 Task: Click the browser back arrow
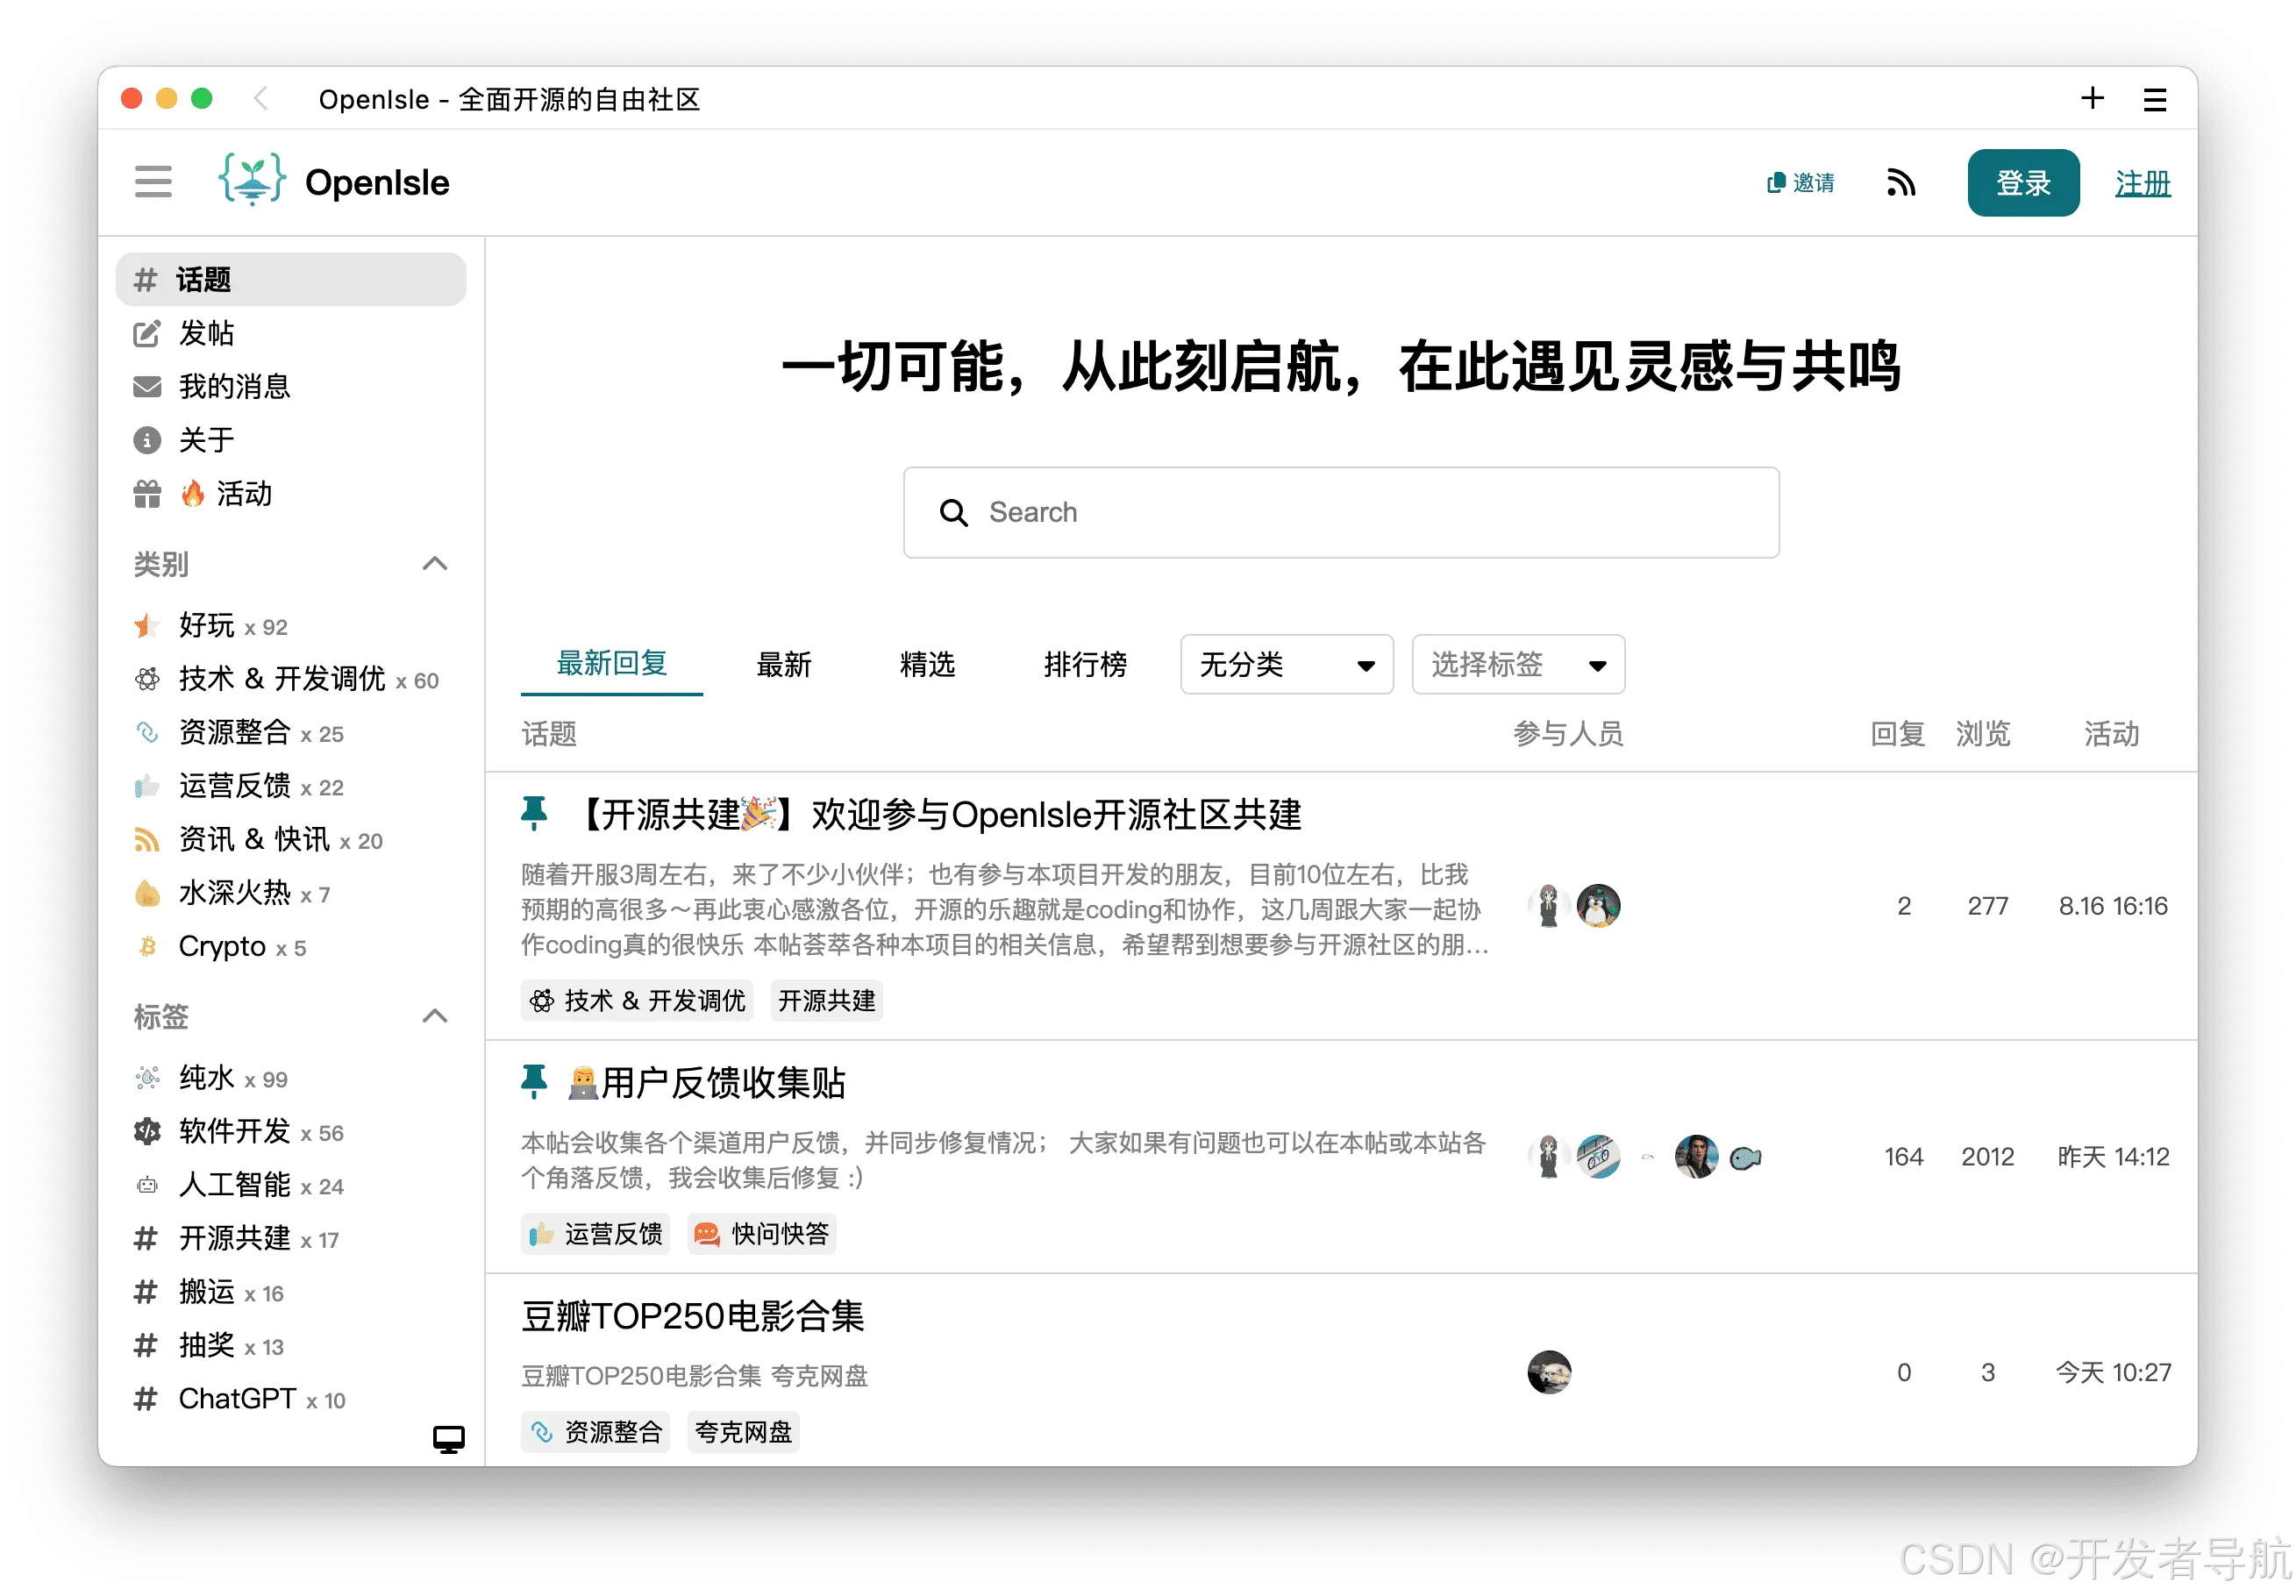(x=261, y=99)
